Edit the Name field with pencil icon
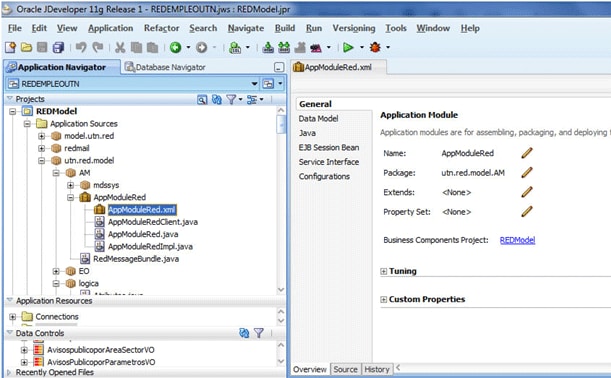Screen dimensions: 611x378 click(527, 153)
